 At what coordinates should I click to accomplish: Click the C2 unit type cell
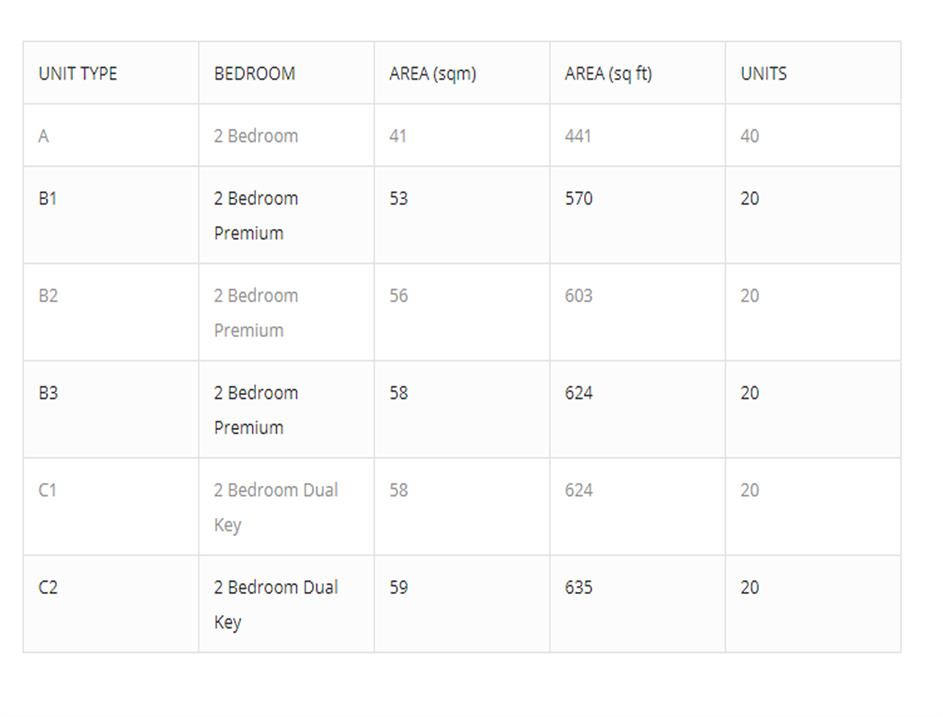(48, 587)
